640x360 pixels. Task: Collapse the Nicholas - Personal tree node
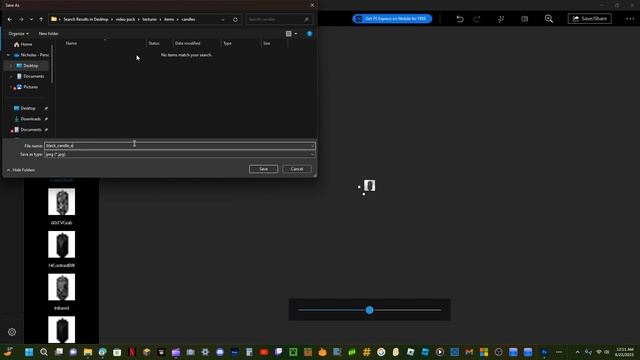[x=8, y=55]
